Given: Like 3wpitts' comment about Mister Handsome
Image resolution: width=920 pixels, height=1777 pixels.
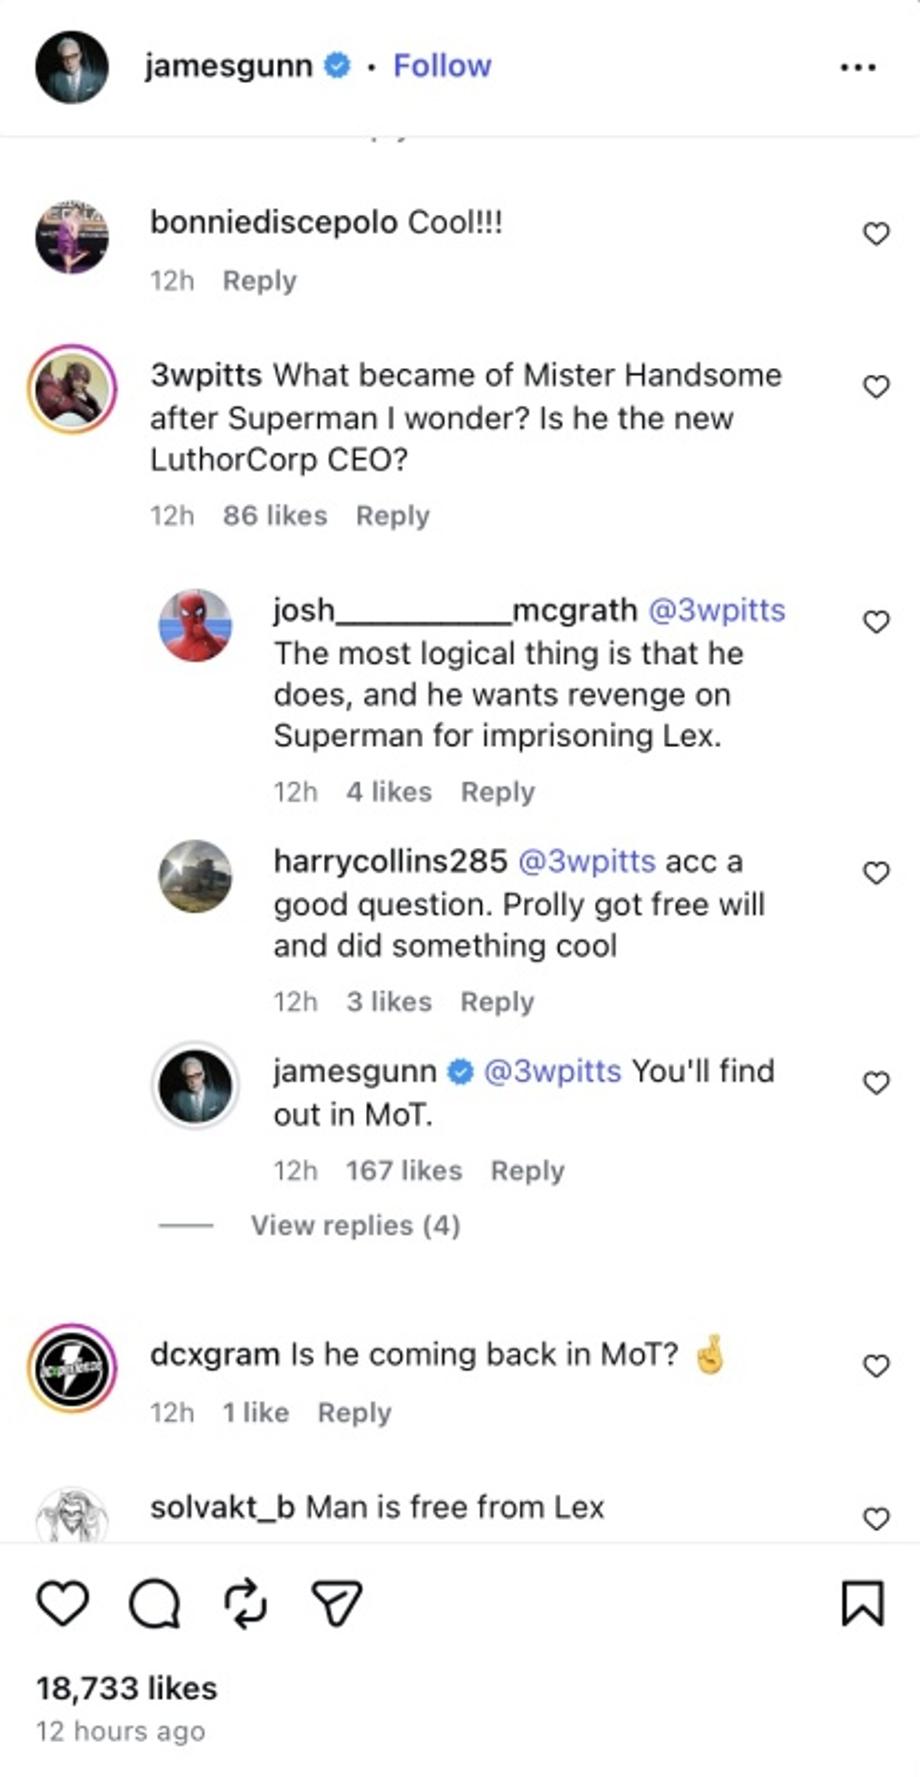Looking at the screenshot, I should tap(876, 387).
